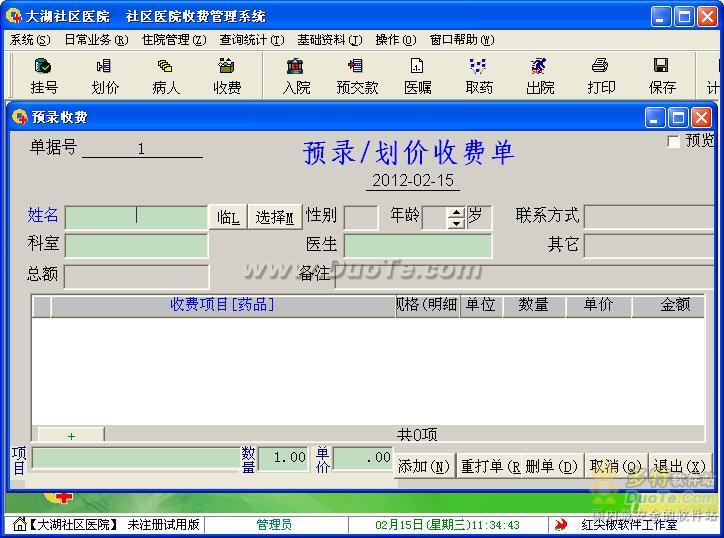
Task: Open the 基础资料(J) menu
Action: pyautogui.click(x=330, y=40)
